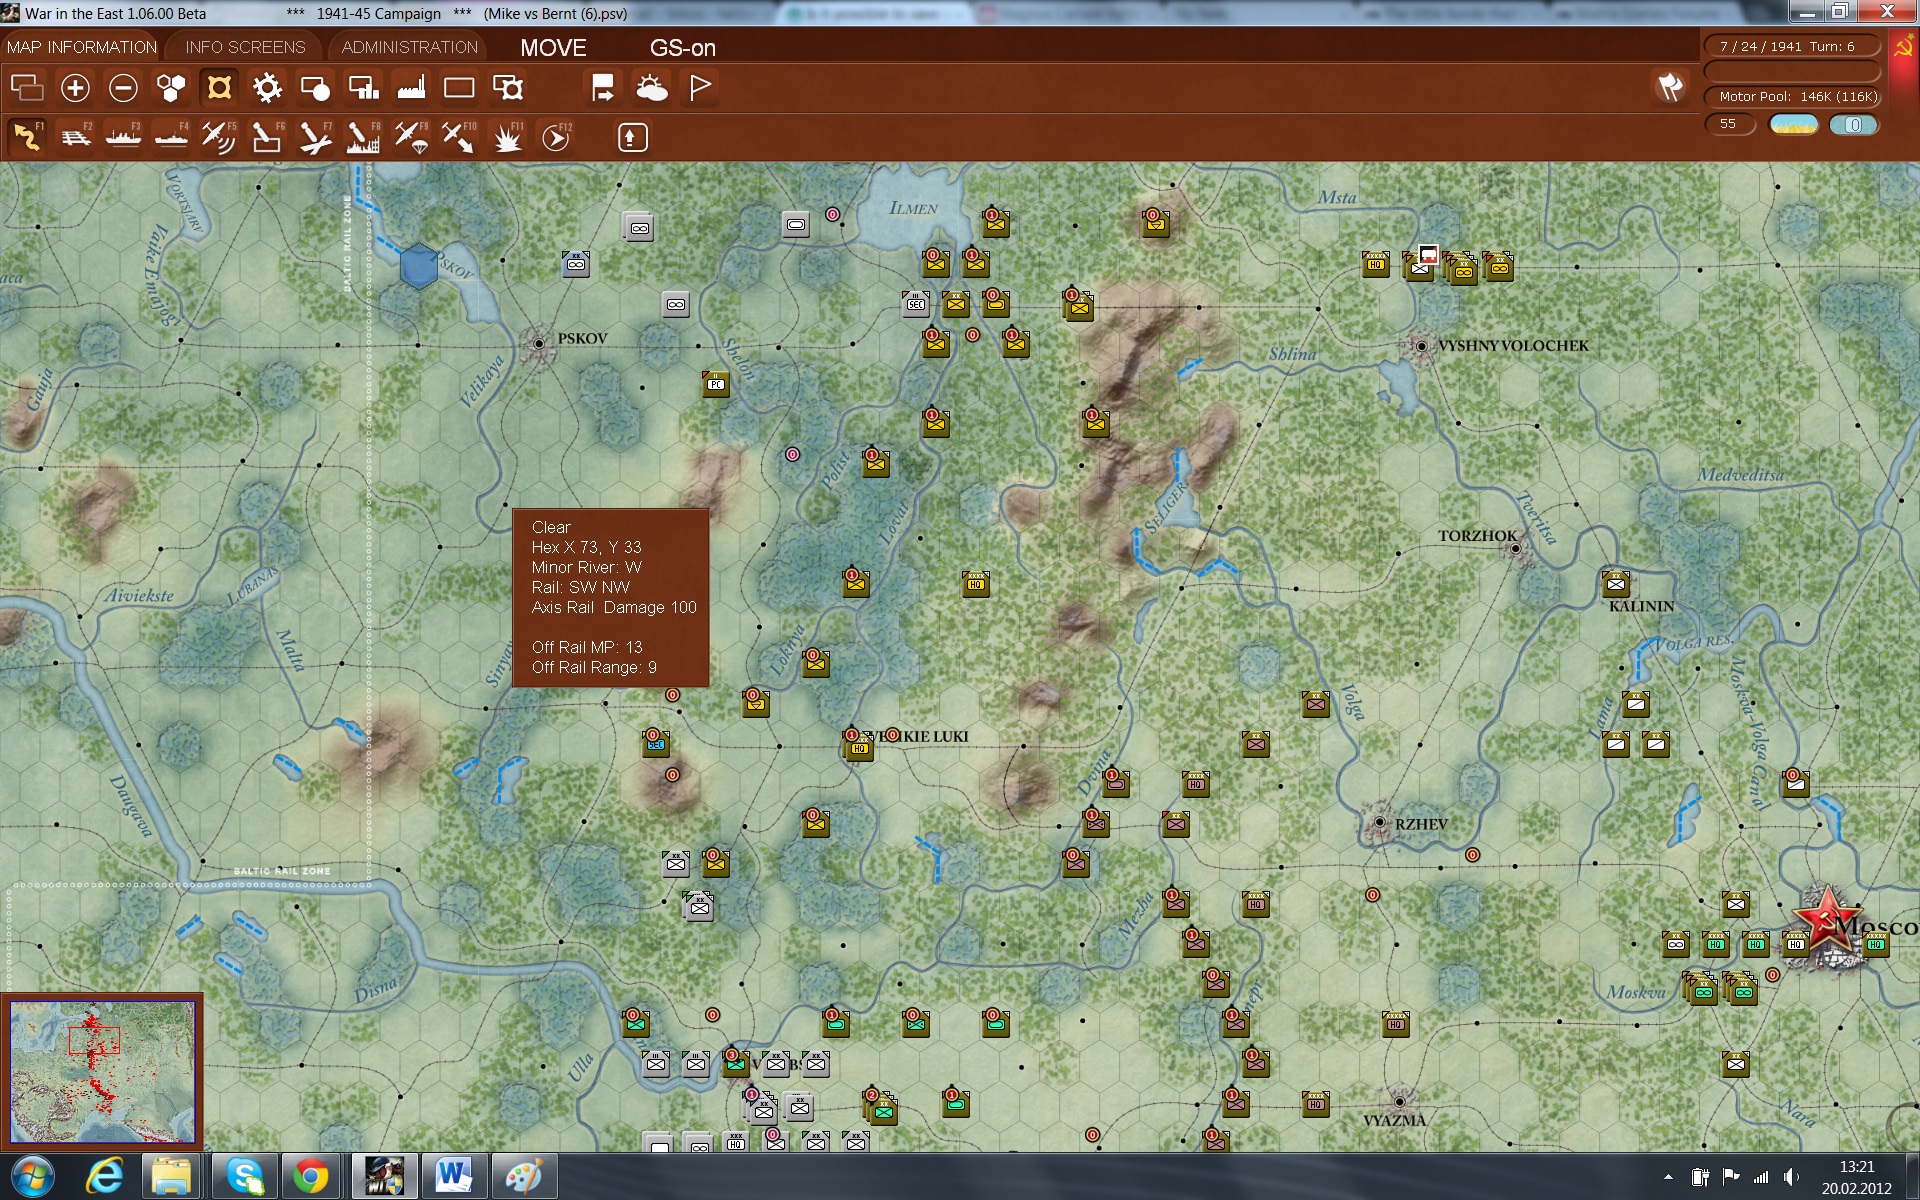Screen dimensions: 1920x1200
Task: Click the rectangle-with-gear toolbar icon
Action: coord(508,88)
